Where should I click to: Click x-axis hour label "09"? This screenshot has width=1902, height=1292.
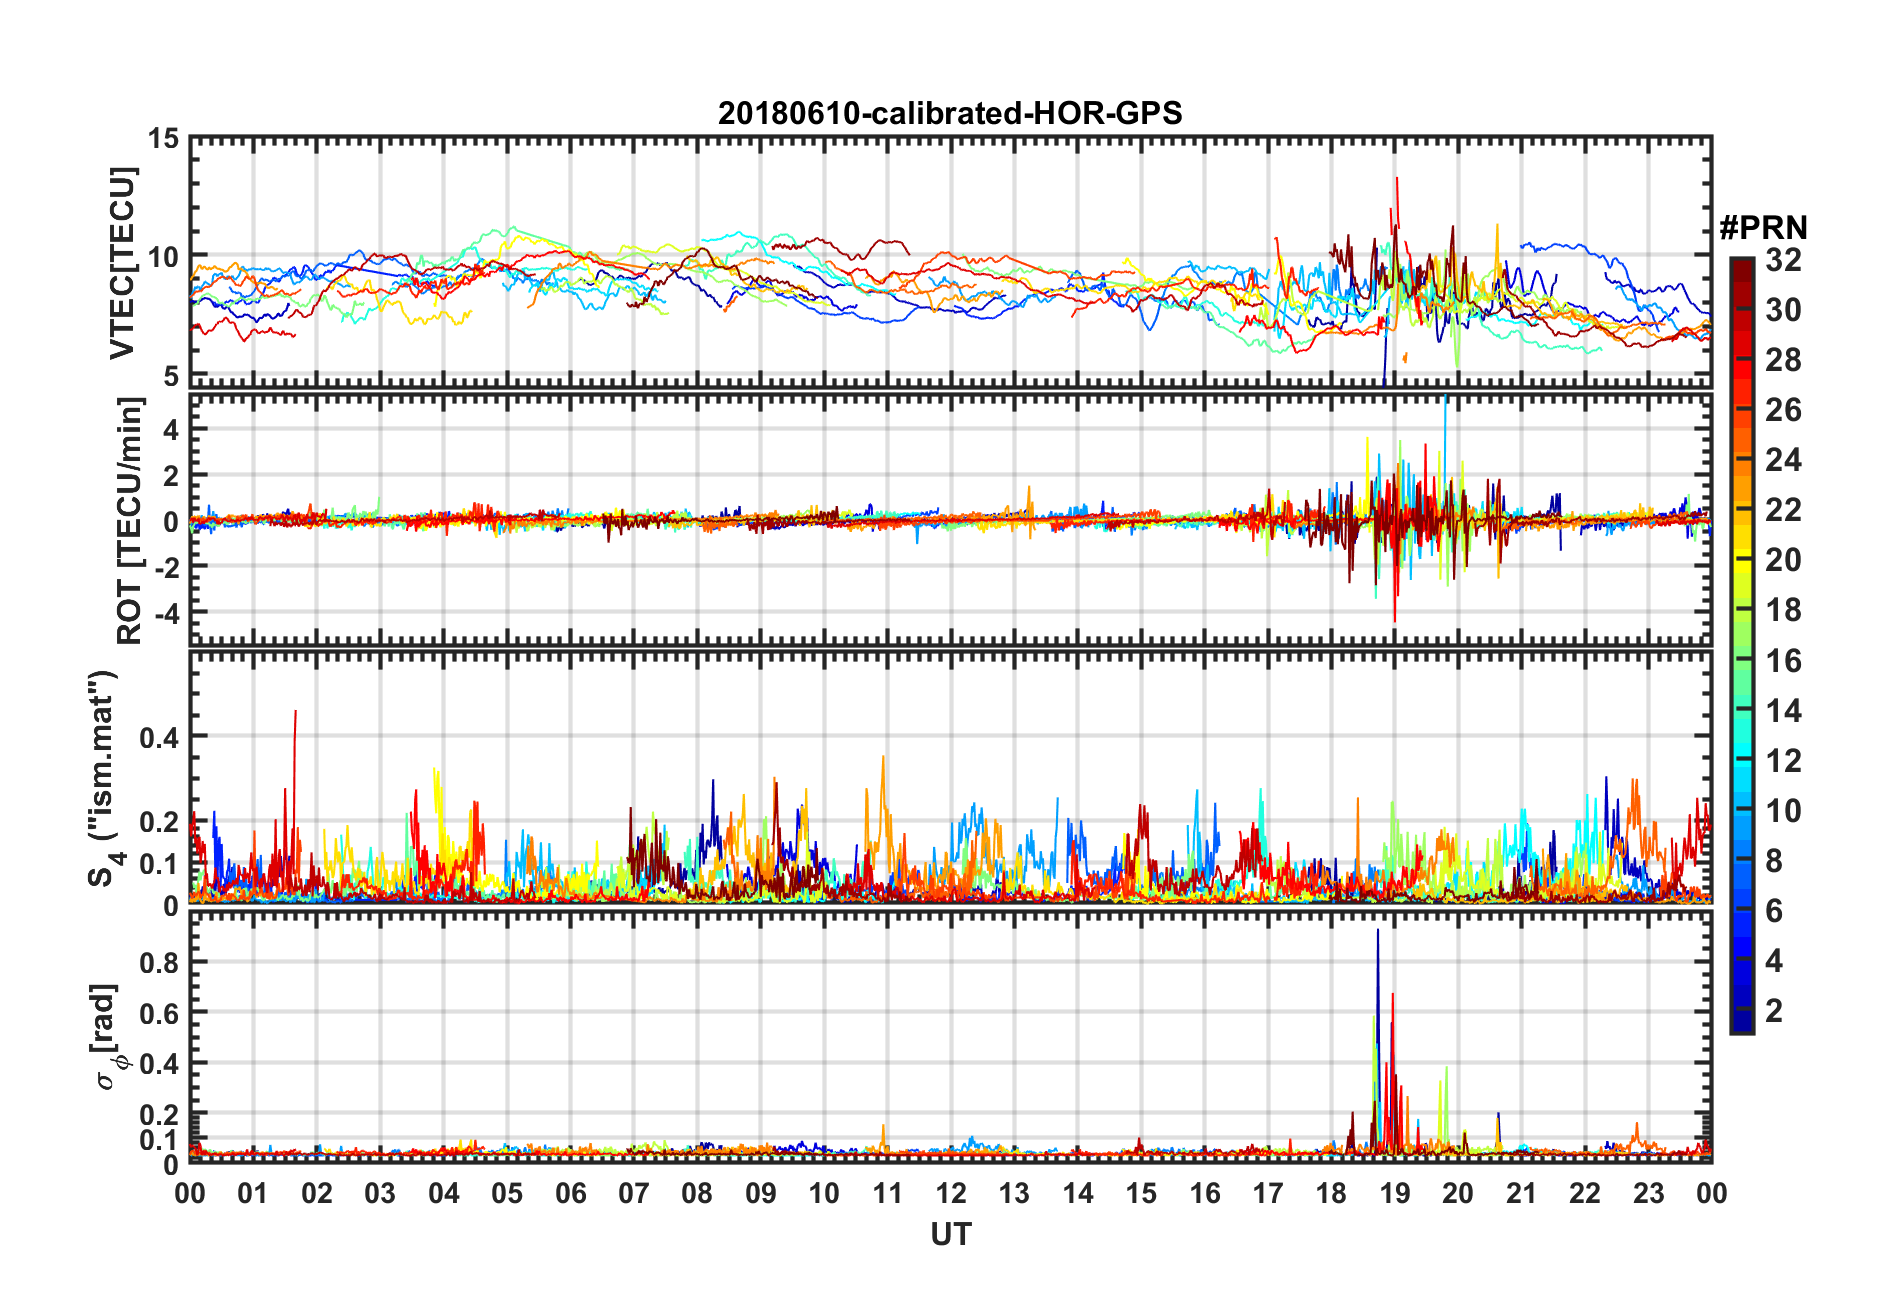click(761, 1193)
